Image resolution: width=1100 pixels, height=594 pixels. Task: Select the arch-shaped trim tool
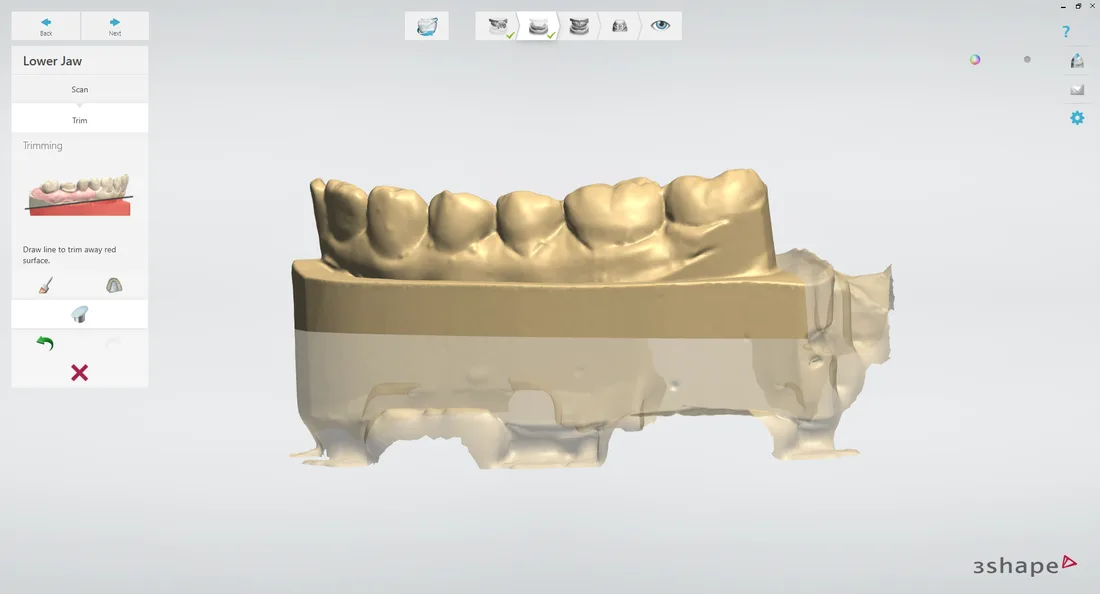pyautogui.click(x=114, y=286)
